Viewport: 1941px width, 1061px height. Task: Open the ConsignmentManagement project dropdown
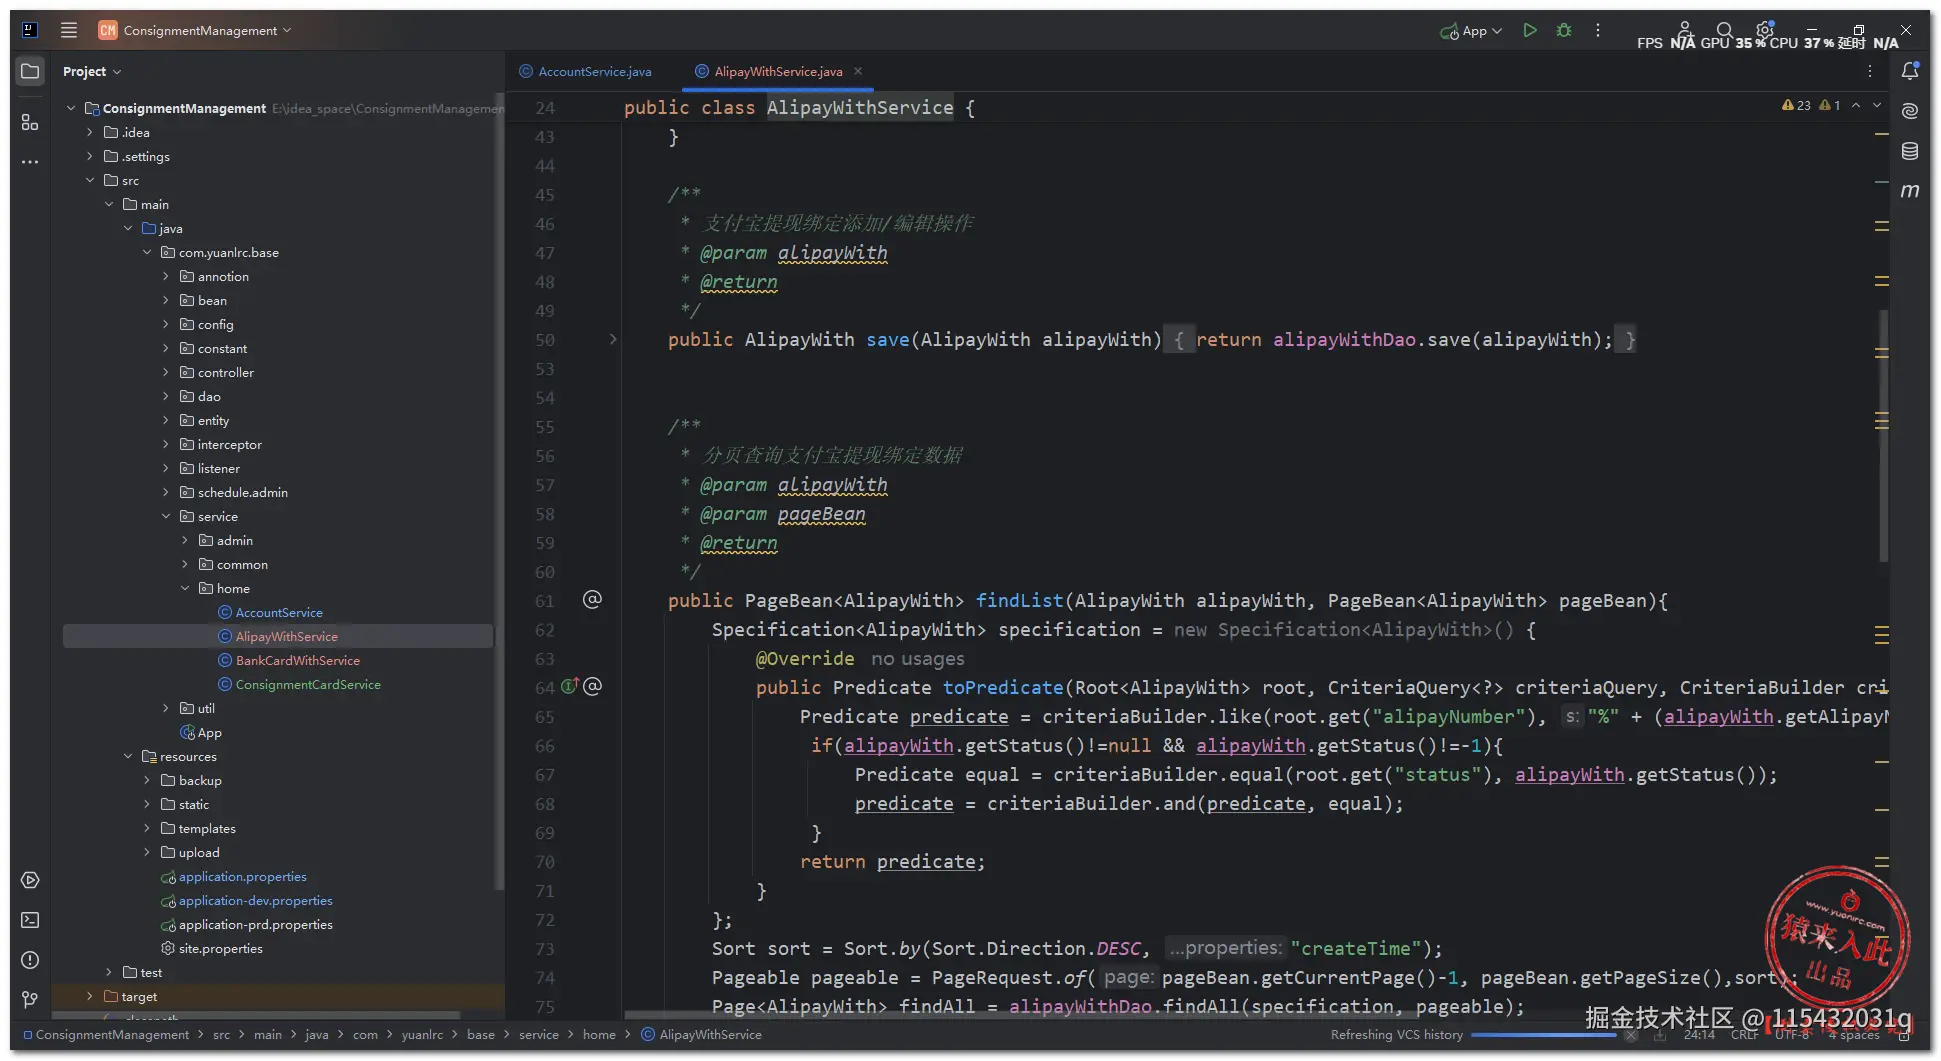[195, 30]
